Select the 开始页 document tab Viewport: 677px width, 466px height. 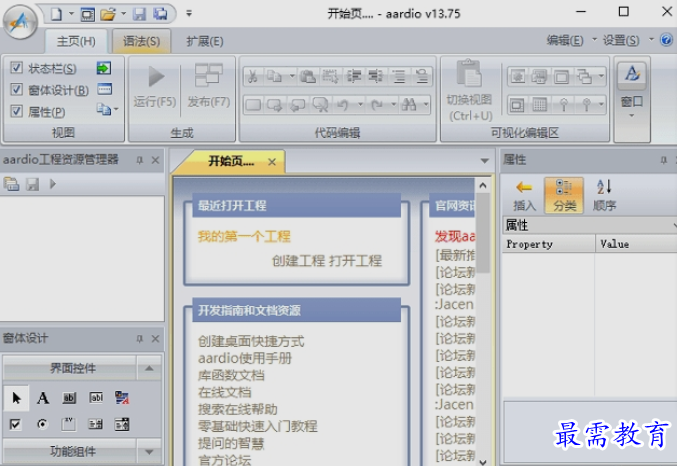(x=231, y=162)
